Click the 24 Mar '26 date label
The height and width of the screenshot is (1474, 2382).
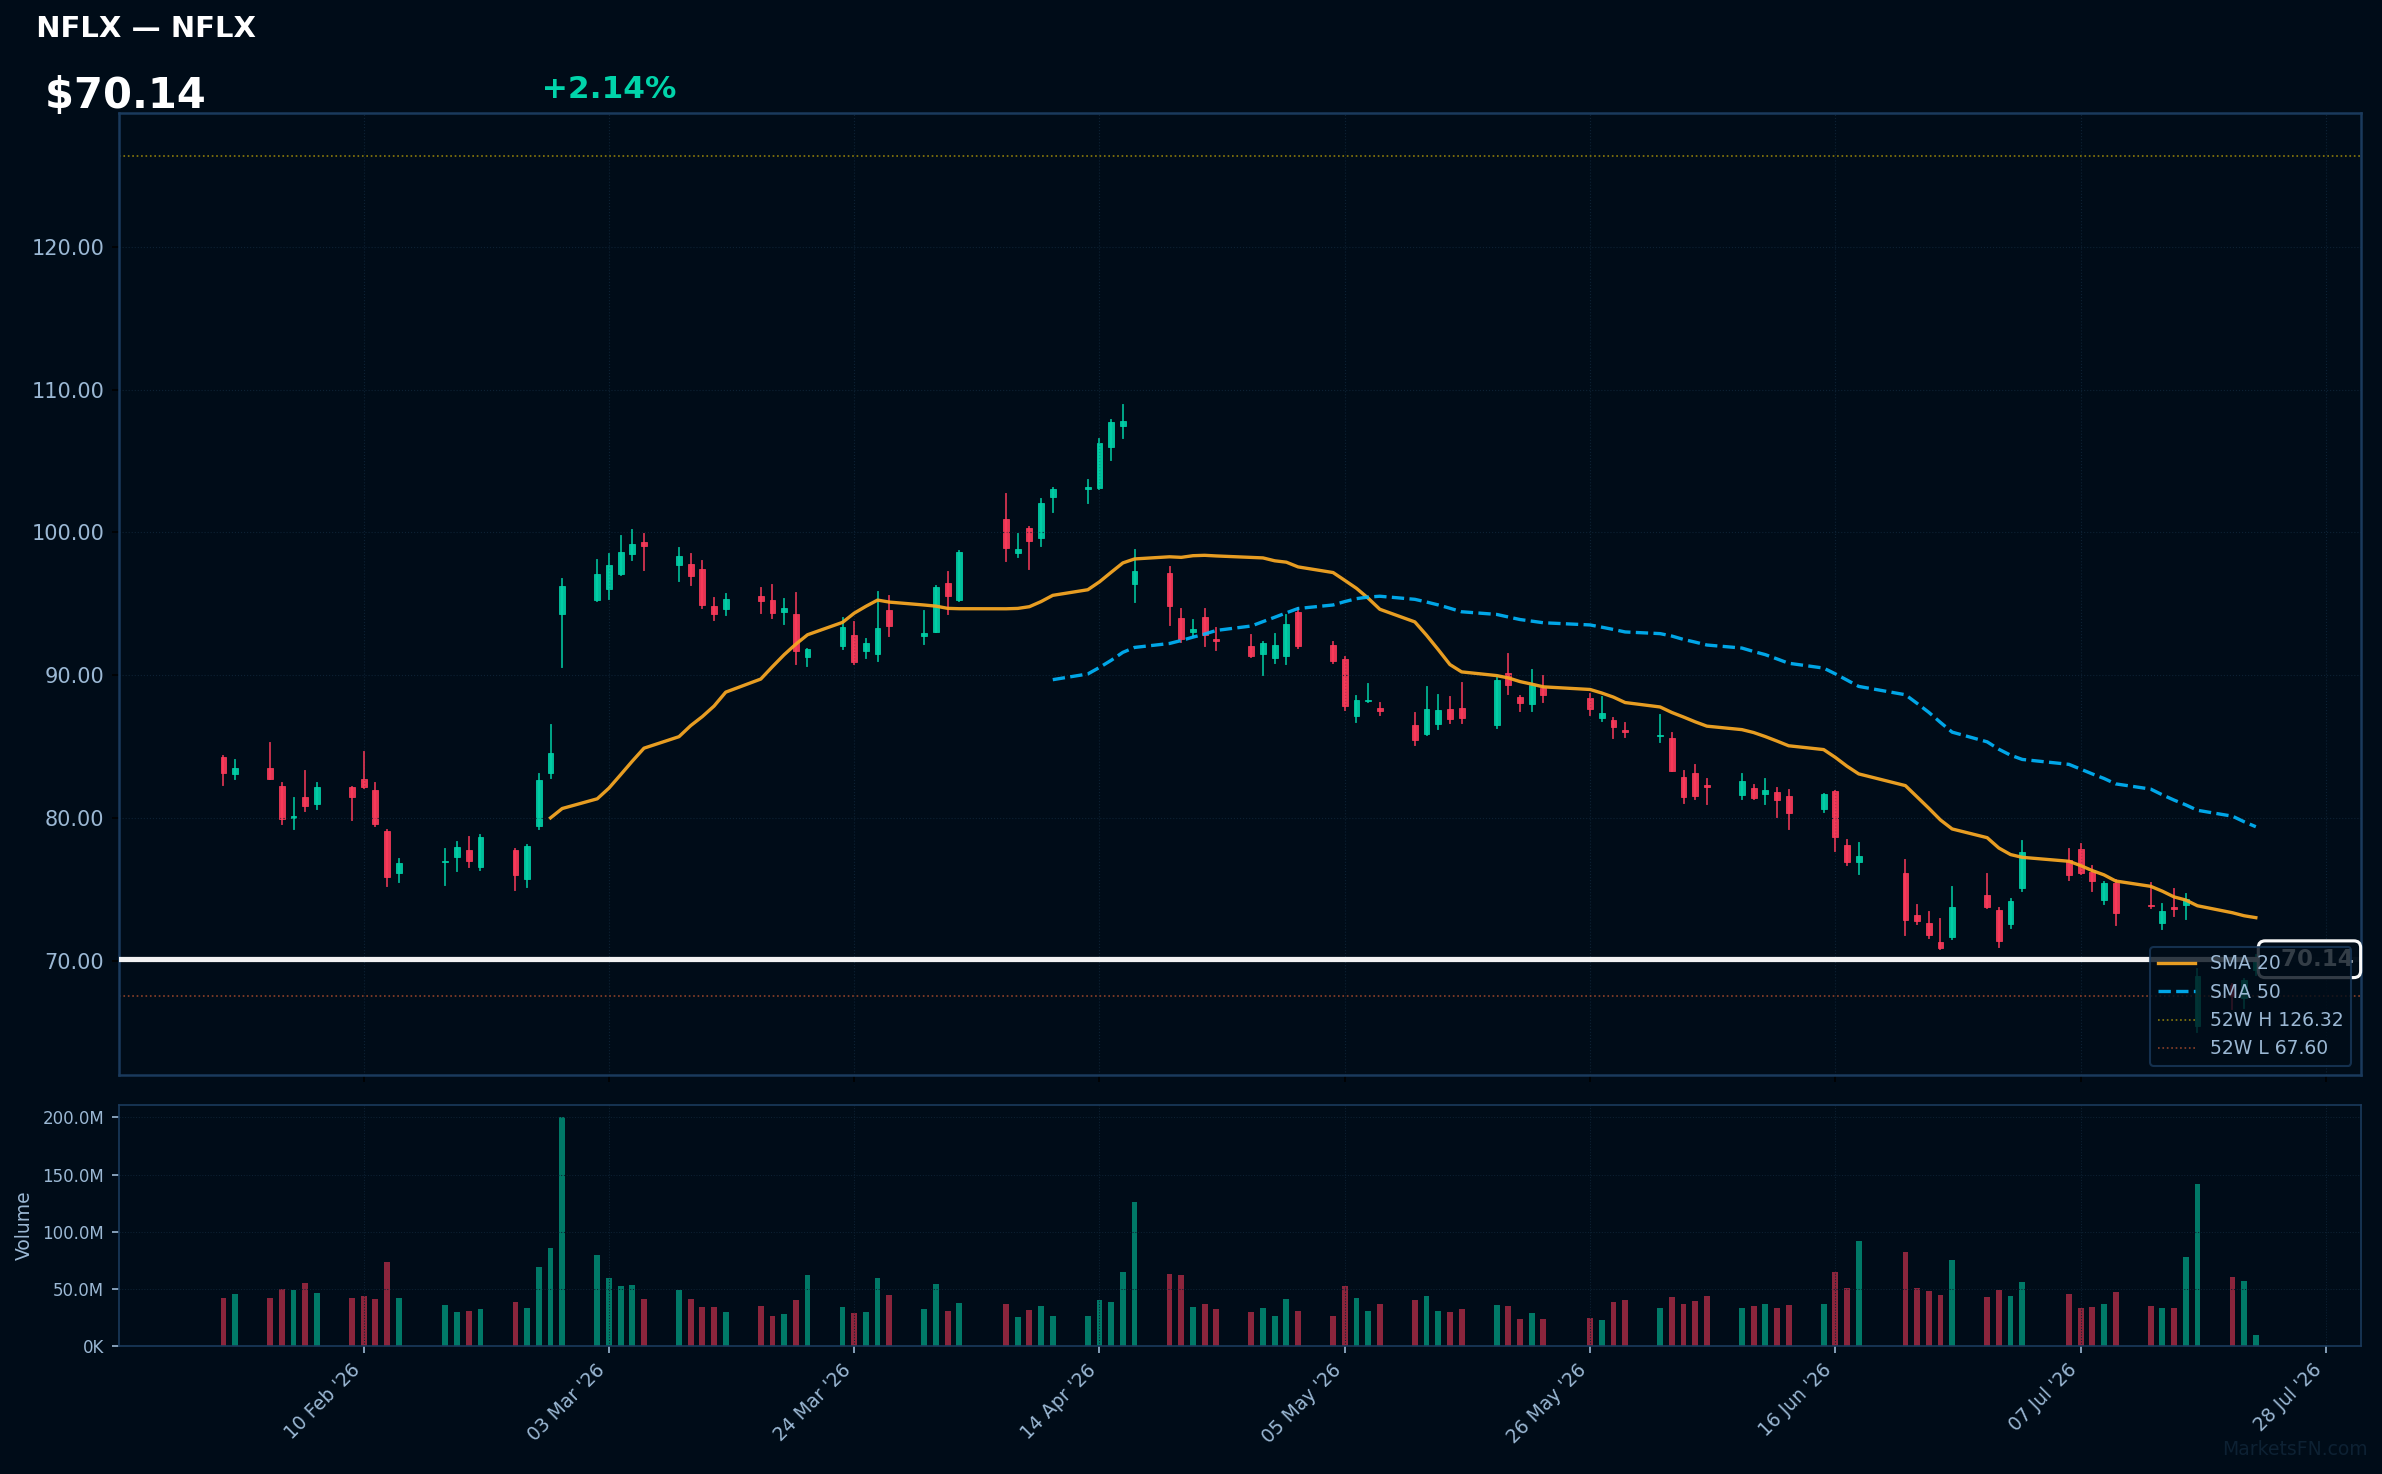pyautogui.click(x=810, y=1401)
